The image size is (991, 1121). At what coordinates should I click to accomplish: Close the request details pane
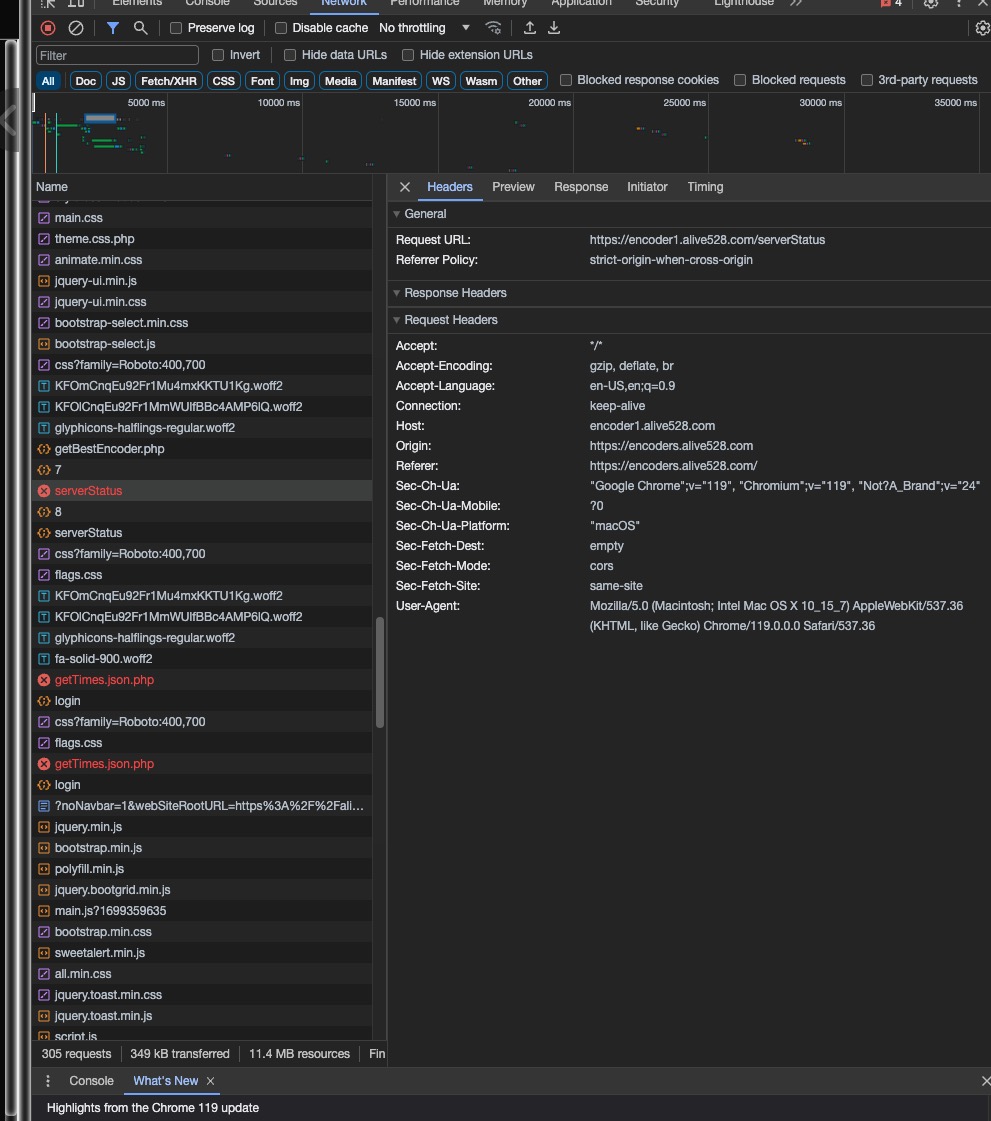pyautogui.click(x=405, y=187)
